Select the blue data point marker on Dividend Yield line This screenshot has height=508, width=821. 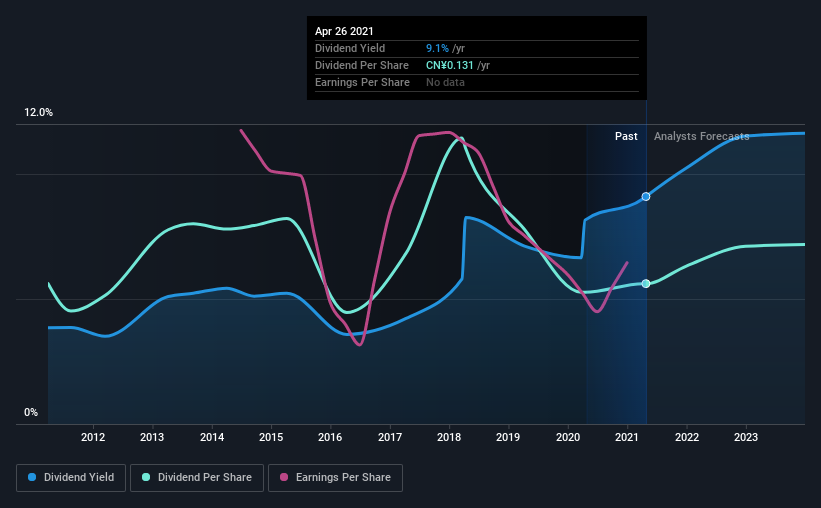[x=646, y=196]
